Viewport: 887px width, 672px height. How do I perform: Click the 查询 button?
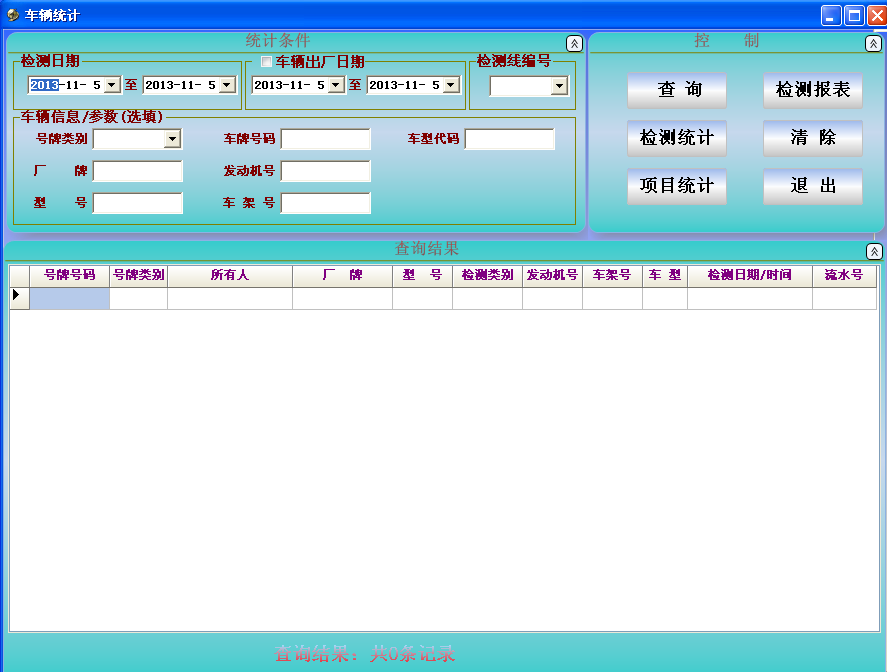click(x=677, y=90)
